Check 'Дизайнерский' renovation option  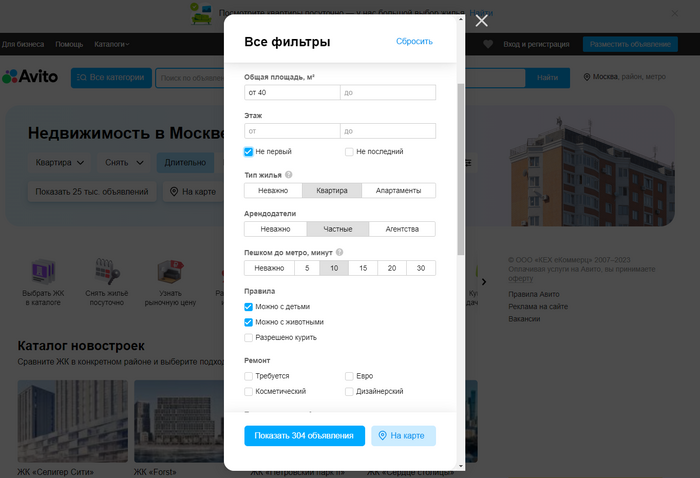coord(349,391)
